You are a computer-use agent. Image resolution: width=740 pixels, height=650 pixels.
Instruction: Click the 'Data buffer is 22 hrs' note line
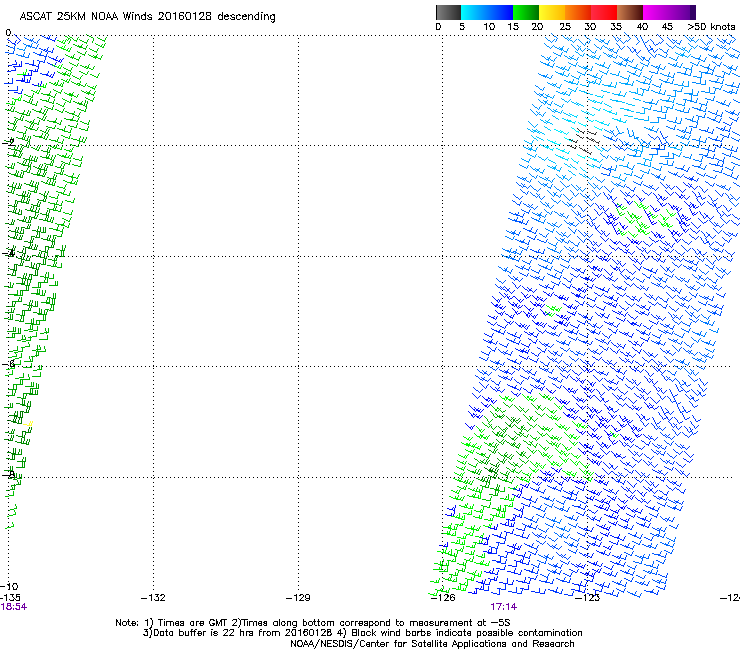(x=362, y=633)
